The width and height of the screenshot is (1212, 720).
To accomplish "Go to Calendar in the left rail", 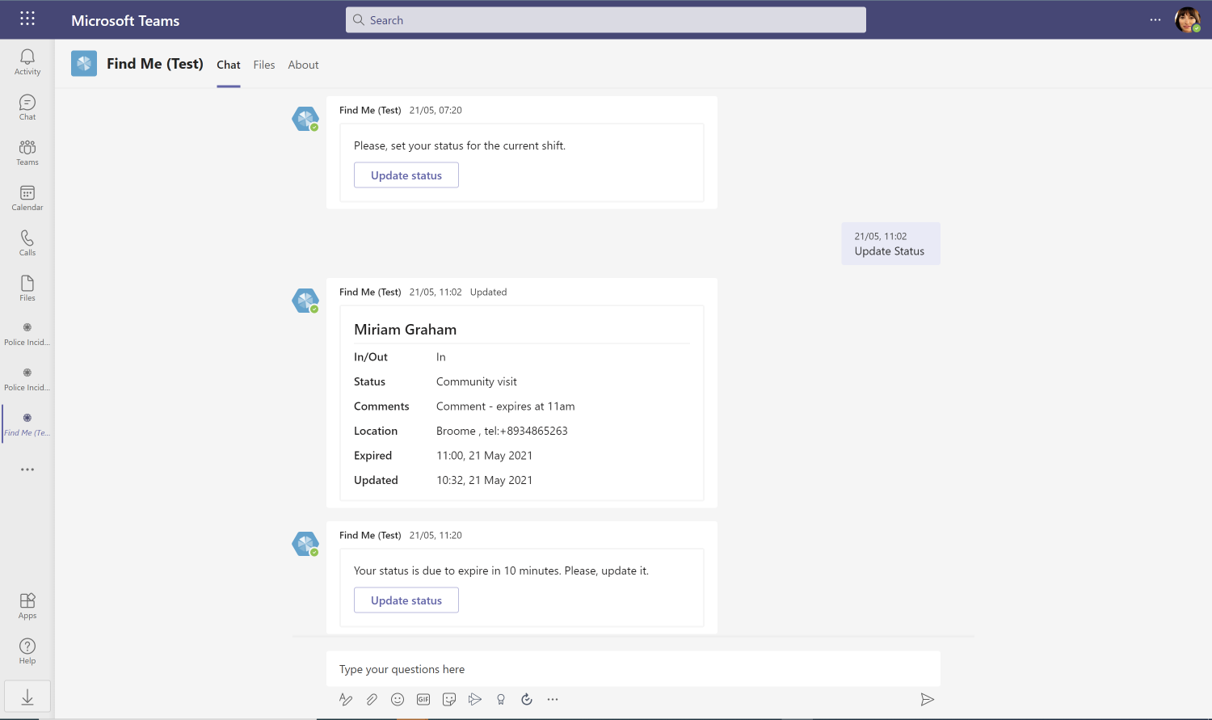I will pos(27,197).
